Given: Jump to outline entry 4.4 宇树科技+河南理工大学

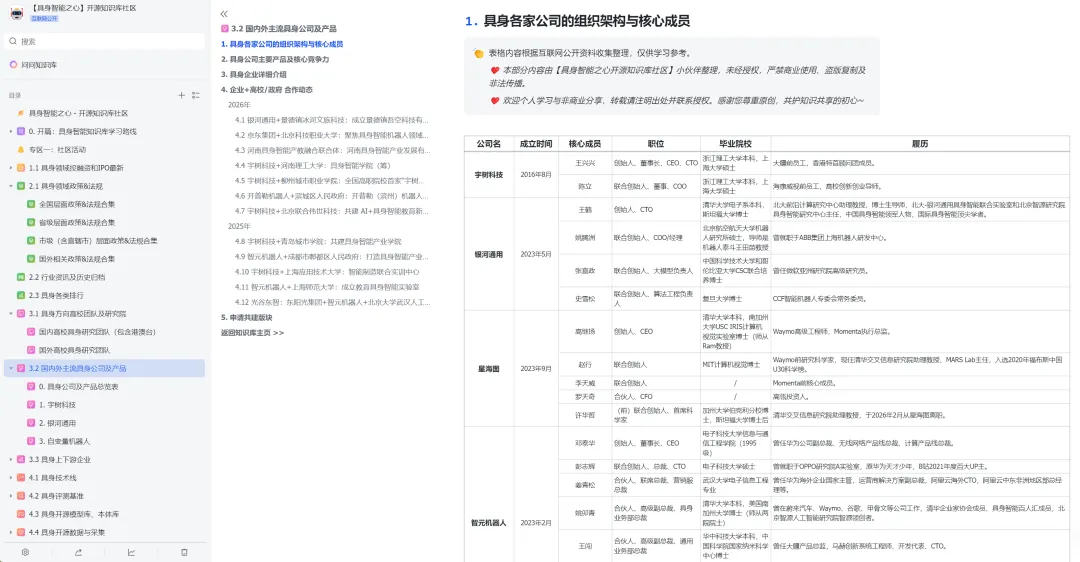Looking at the screenshot, I should 313,165.
